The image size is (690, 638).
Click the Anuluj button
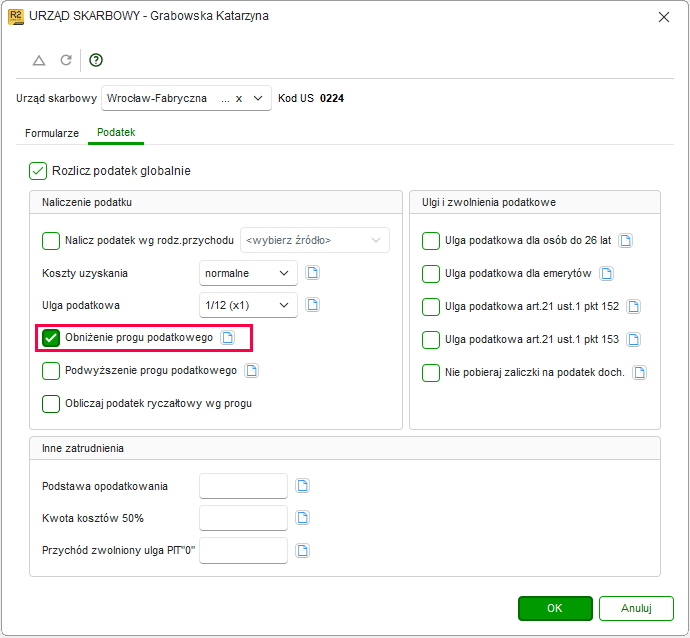click(x=636, y=608)
